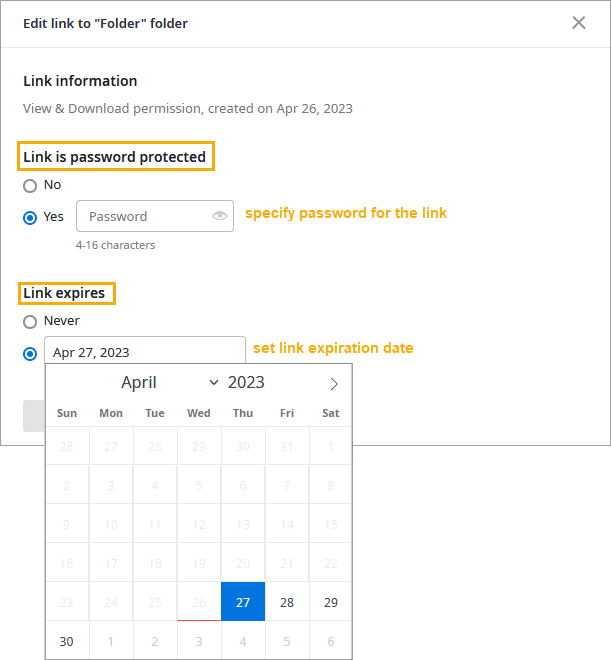611x660 pixels.
Task: Select Yes for password protection
Action: click(x=30, y=217)
